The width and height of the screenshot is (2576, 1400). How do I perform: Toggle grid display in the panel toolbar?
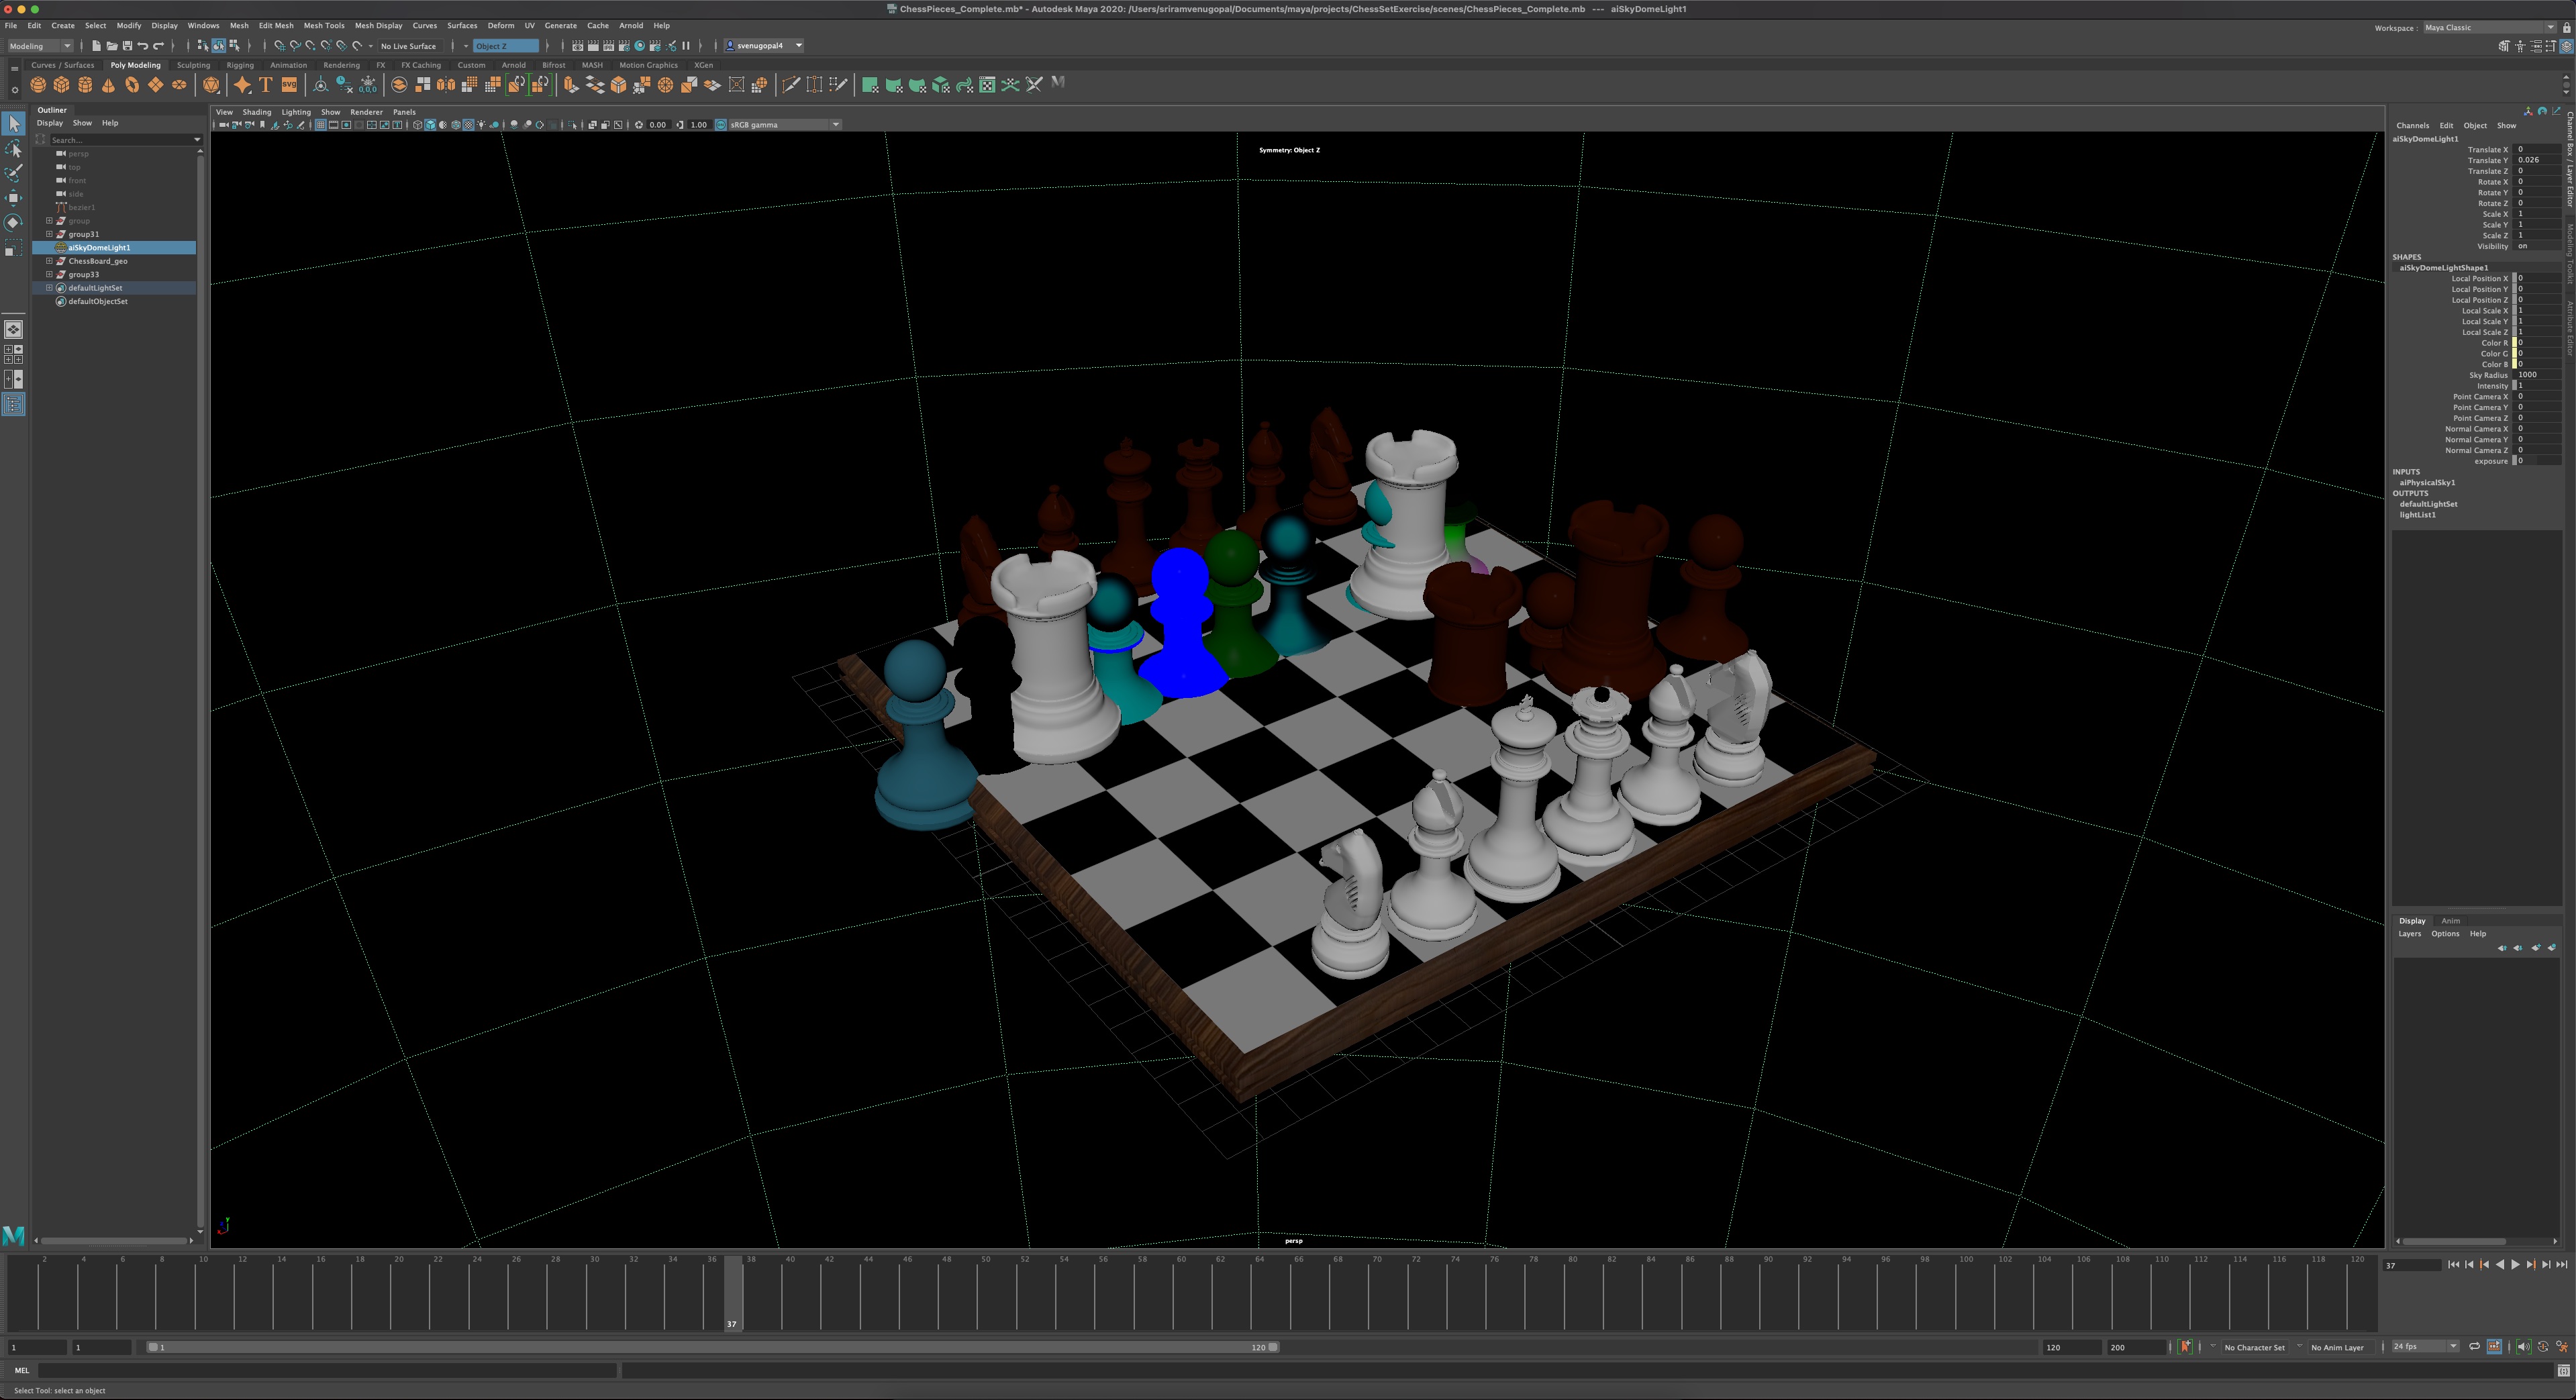pos(320,124)
